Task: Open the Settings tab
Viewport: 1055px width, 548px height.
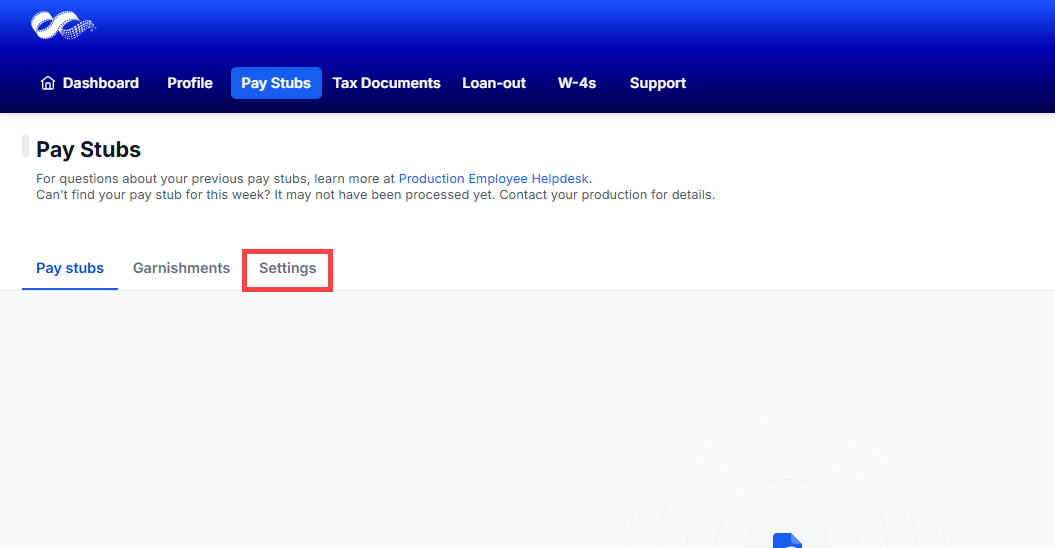Action: point(287,268)
